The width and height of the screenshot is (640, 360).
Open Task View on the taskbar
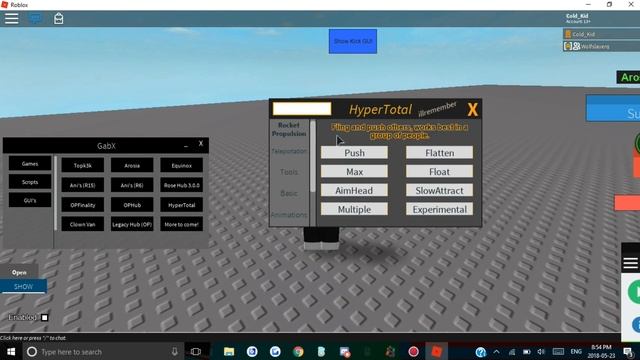[x=196, y=351]
